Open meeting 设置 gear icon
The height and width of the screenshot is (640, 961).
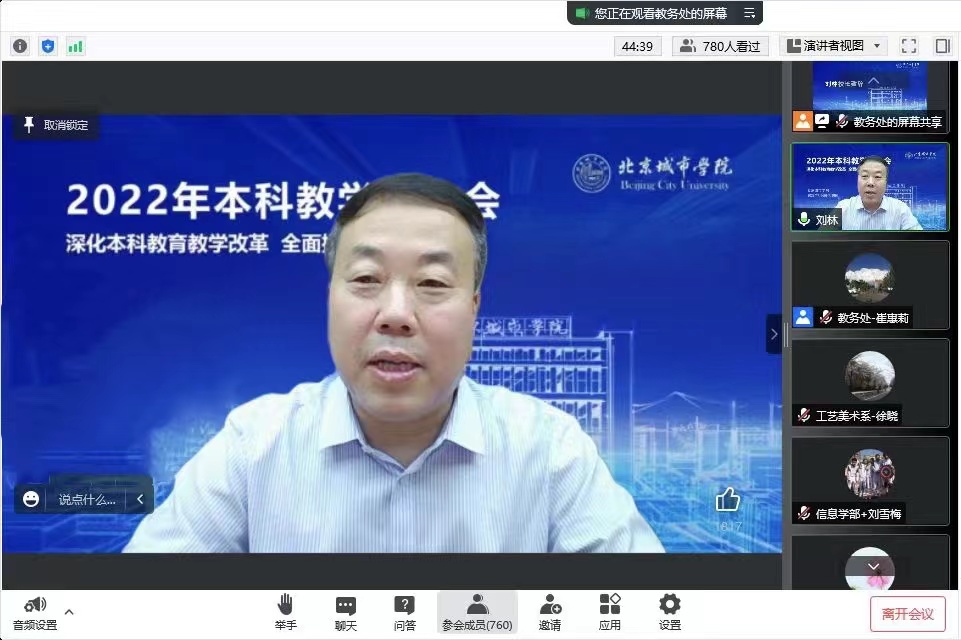[x=669, y=612]
